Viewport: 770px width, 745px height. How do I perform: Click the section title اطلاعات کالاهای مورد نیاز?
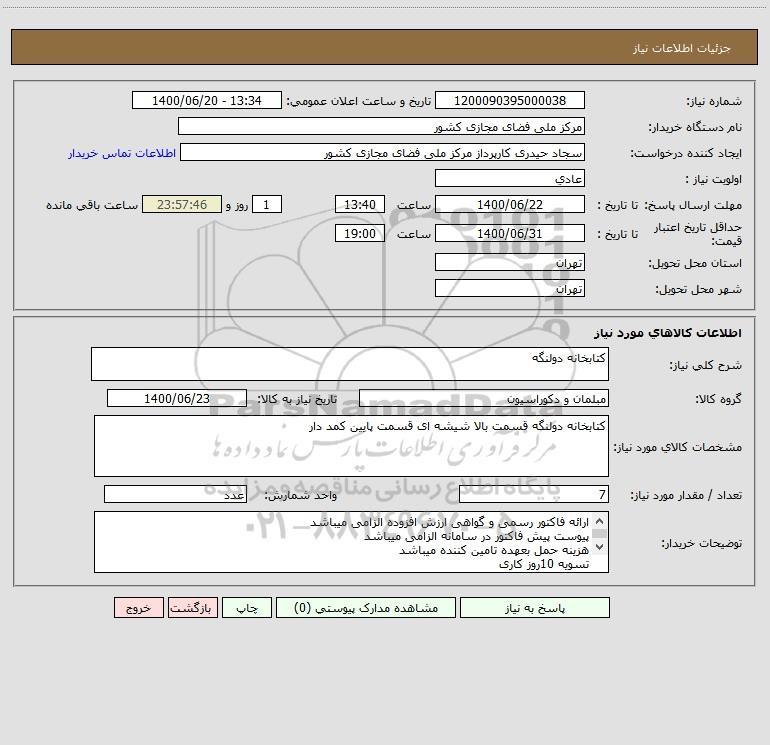click(668, 333)
